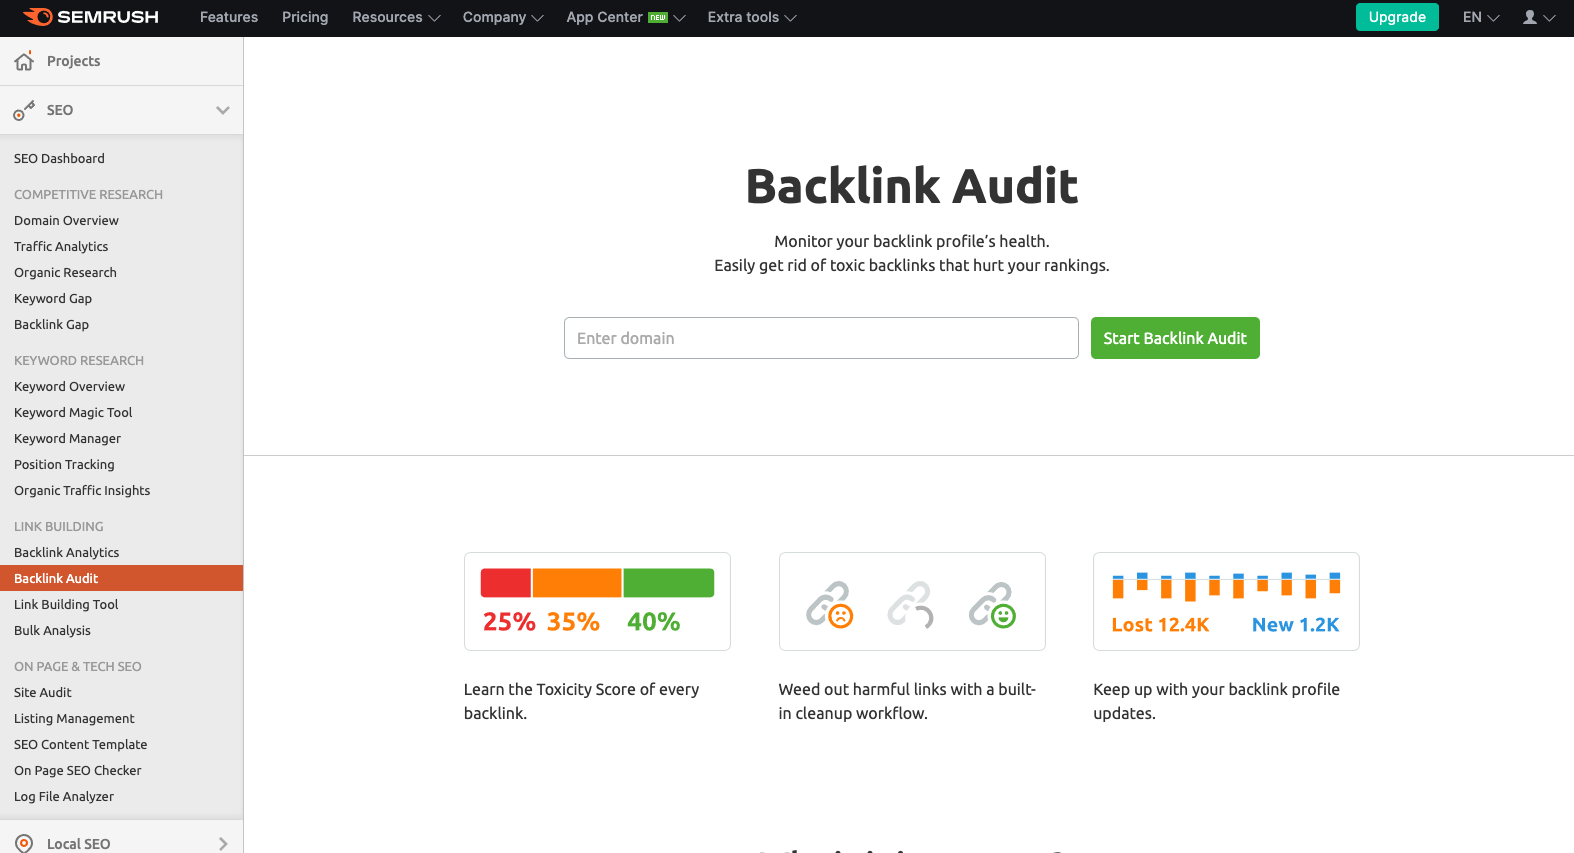1574x853 pixels.
Task: Click the "New 1.2K" value
Action: pyautogui.click(x=1295, y=625)
